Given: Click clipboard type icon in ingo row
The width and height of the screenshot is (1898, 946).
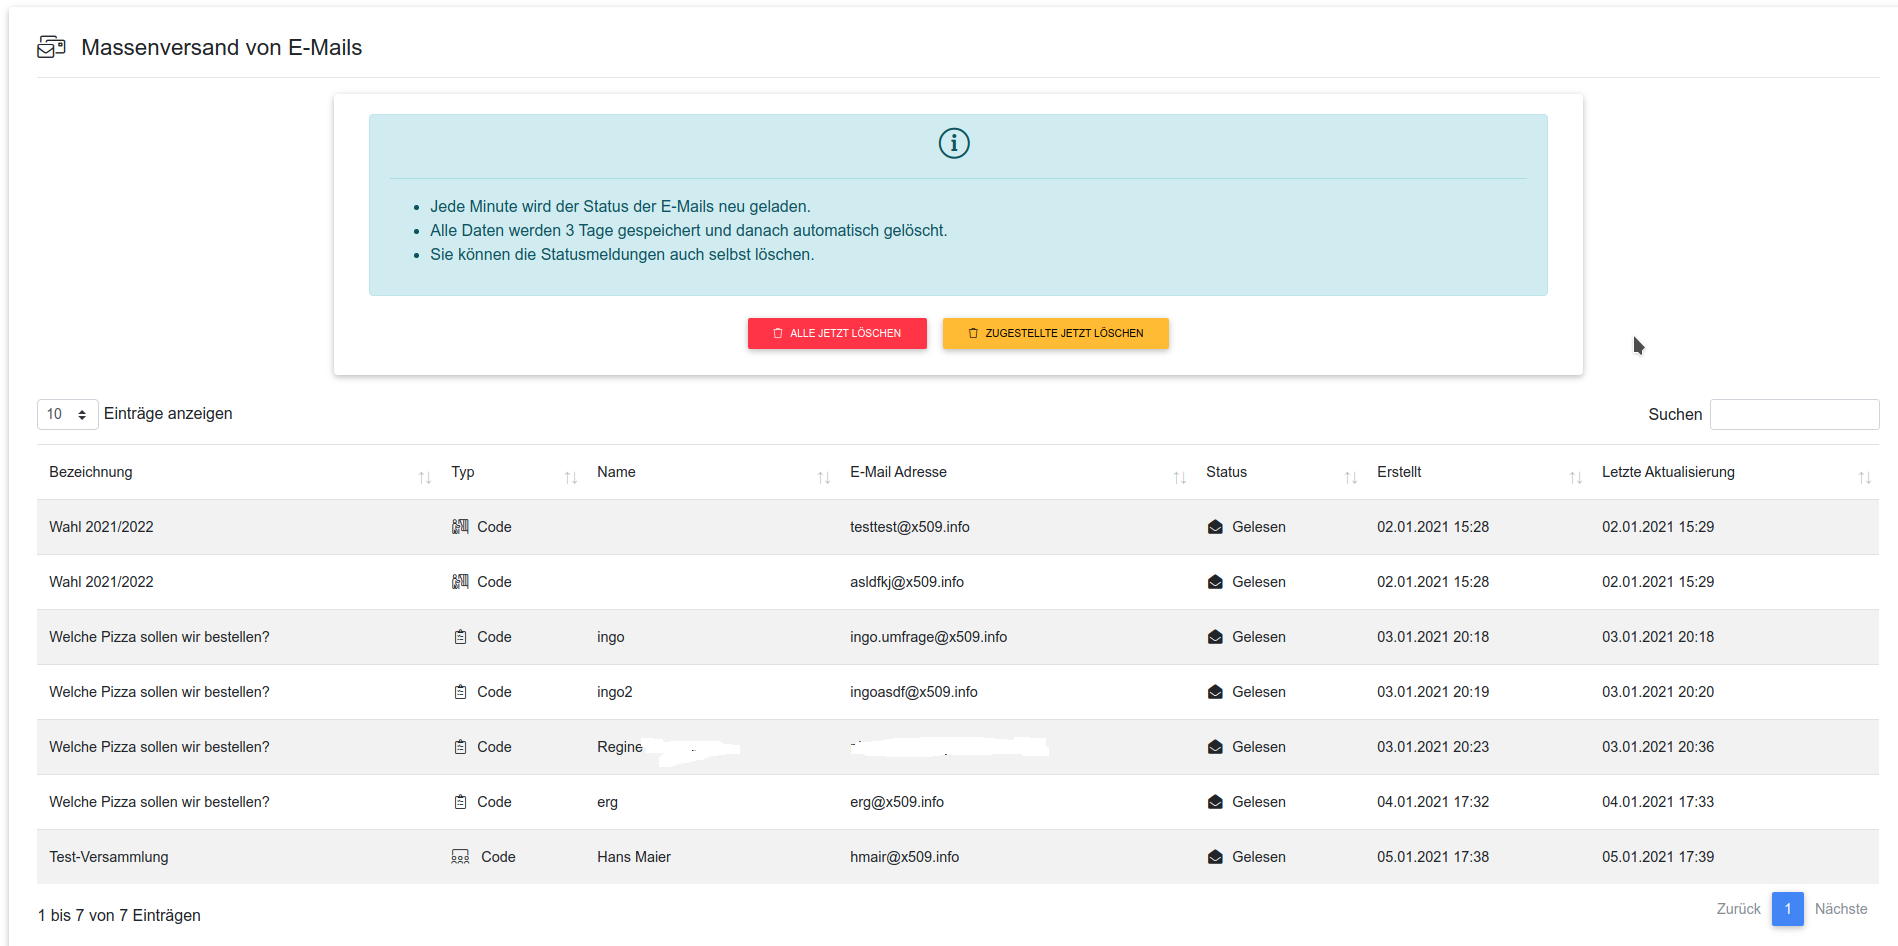Looking at the screenshot, I should click(x=460, y=637).
